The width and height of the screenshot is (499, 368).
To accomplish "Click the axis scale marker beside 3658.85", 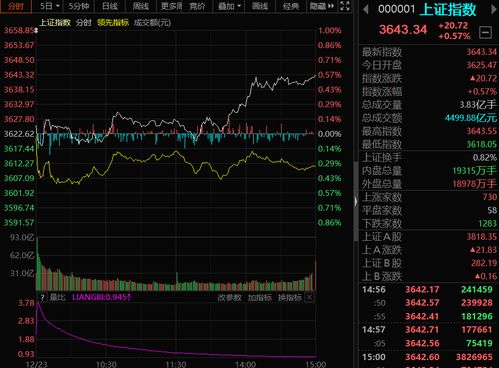I will 36,30.
